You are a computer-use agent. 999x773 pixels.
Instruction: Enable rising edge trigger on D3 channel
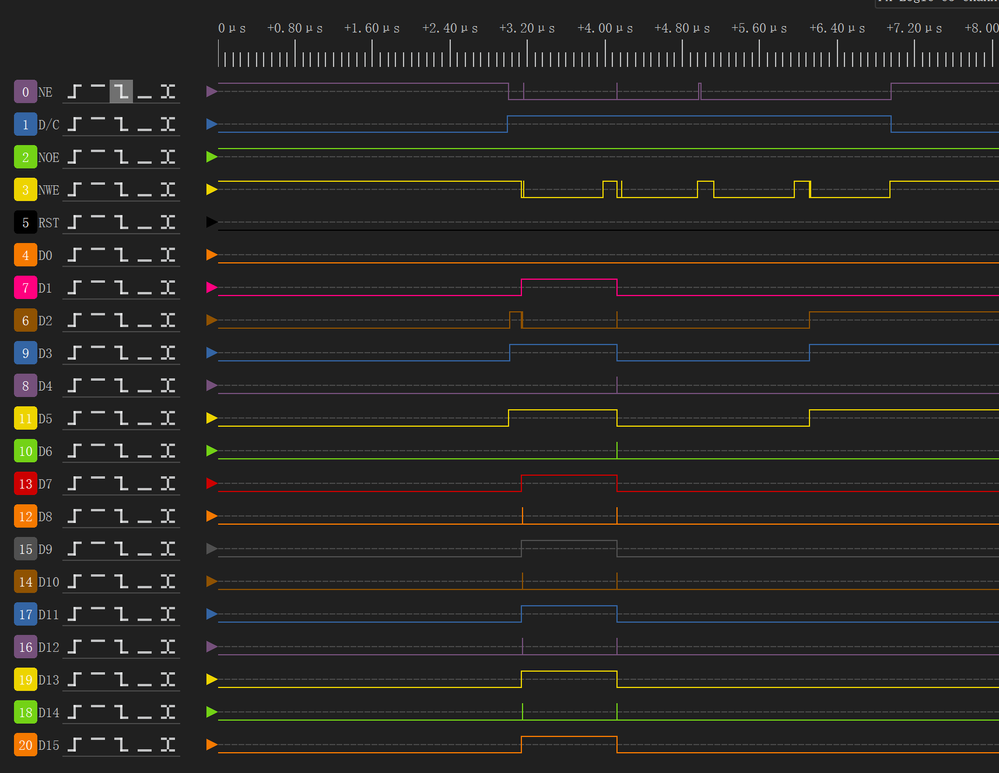(75, 353)
